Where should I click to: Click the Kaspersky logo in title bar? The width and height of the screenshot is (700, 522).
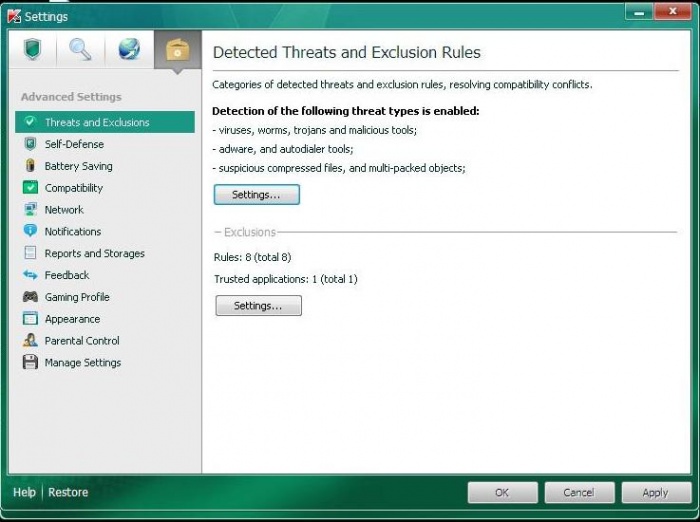14,16
